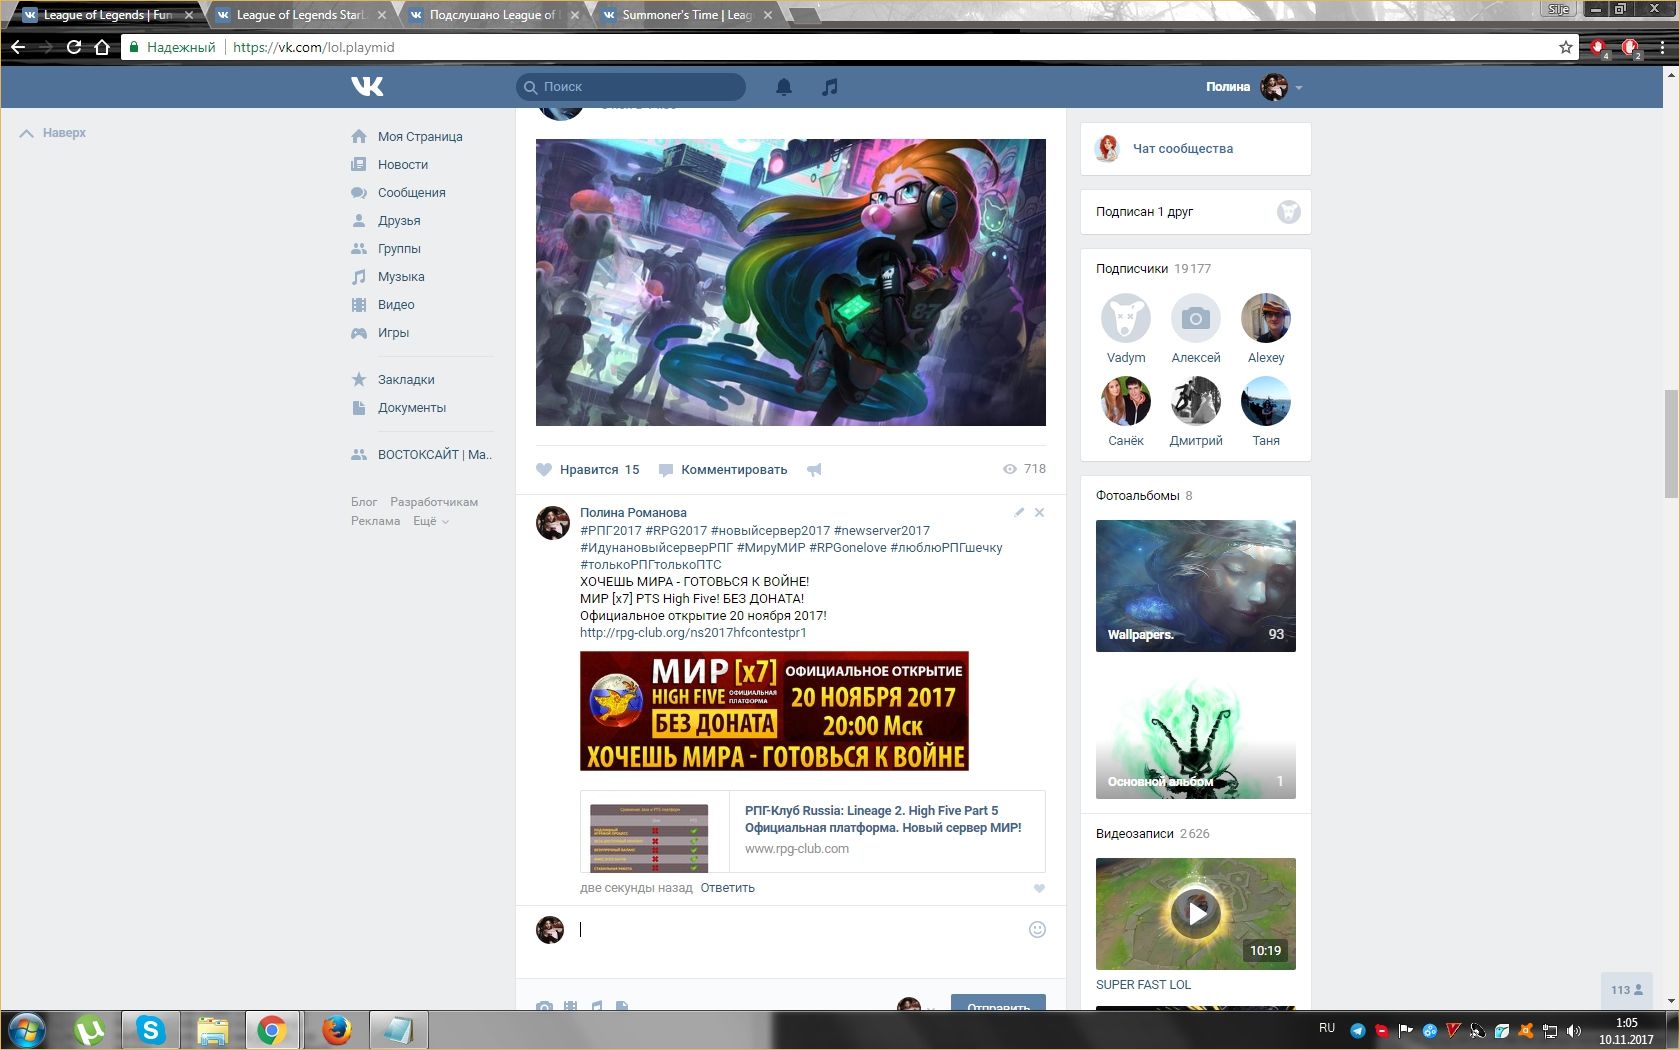Click Ответить under the comment
1680x1050 pixels.
pyautogui.click(x=728, y=888)
